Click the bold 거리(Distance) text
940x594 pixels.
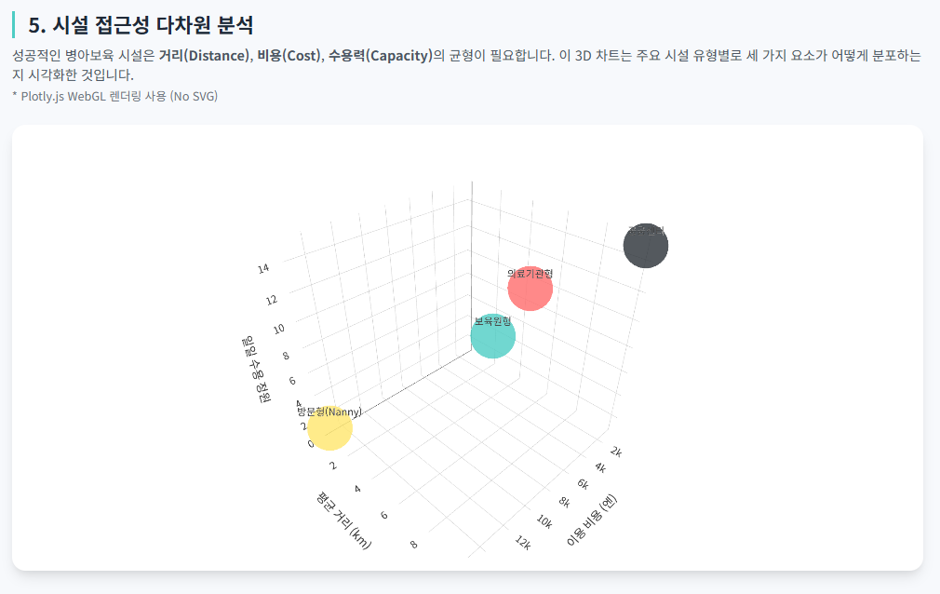204,56
